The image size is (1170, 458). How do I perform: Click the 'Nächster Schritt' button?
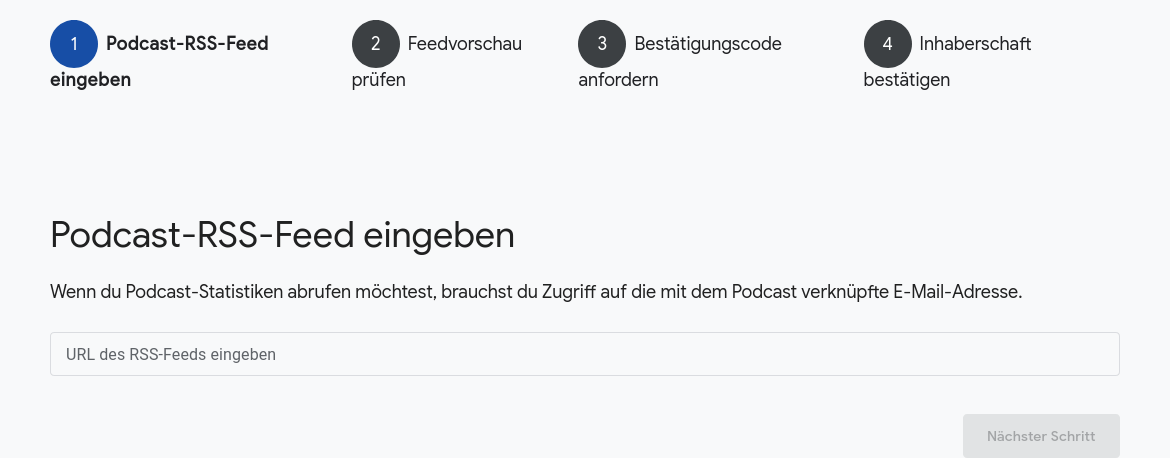pos(1041,436)
